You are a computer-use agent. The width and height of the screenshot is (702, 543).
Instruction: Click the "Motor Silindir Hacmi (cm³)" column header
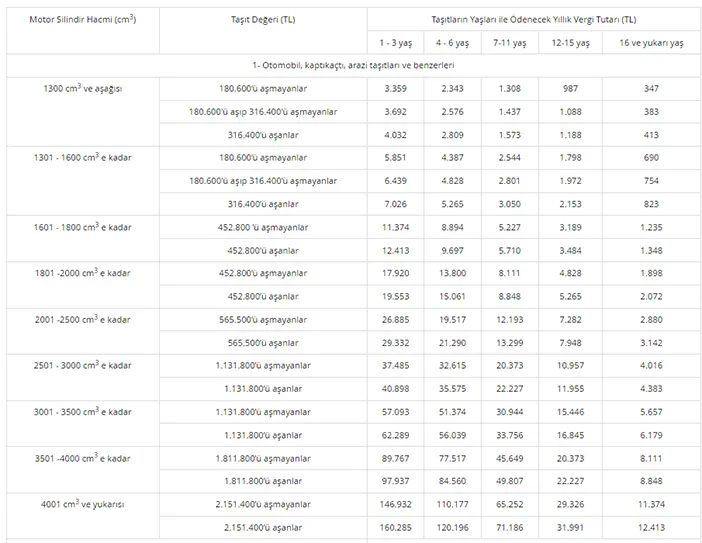tap(83, 20)
